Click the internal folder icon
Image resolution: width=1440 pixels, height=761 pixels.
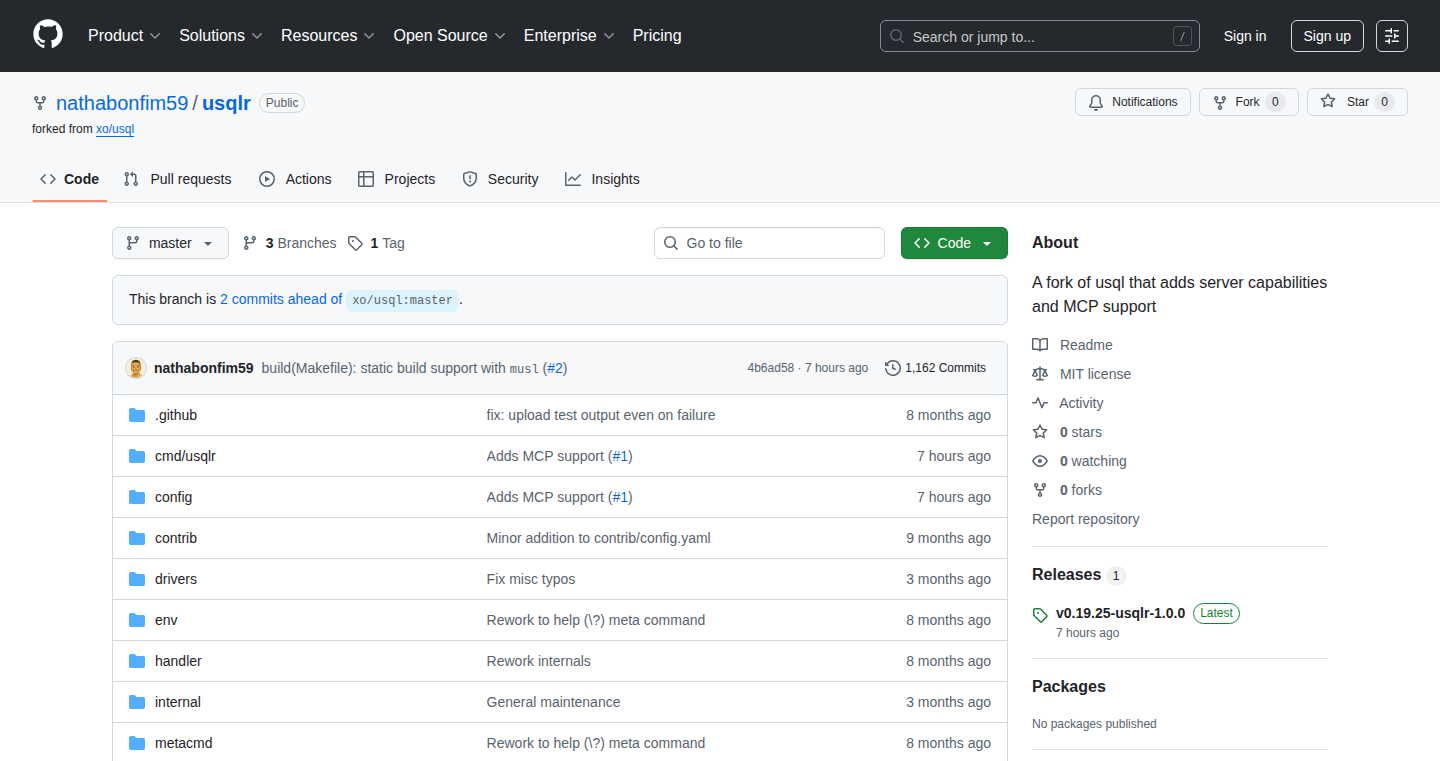pos(137,702)
